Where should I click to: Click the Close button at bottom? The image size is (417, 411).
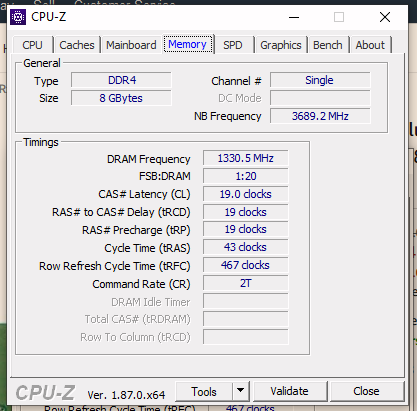tap(367, 392)
